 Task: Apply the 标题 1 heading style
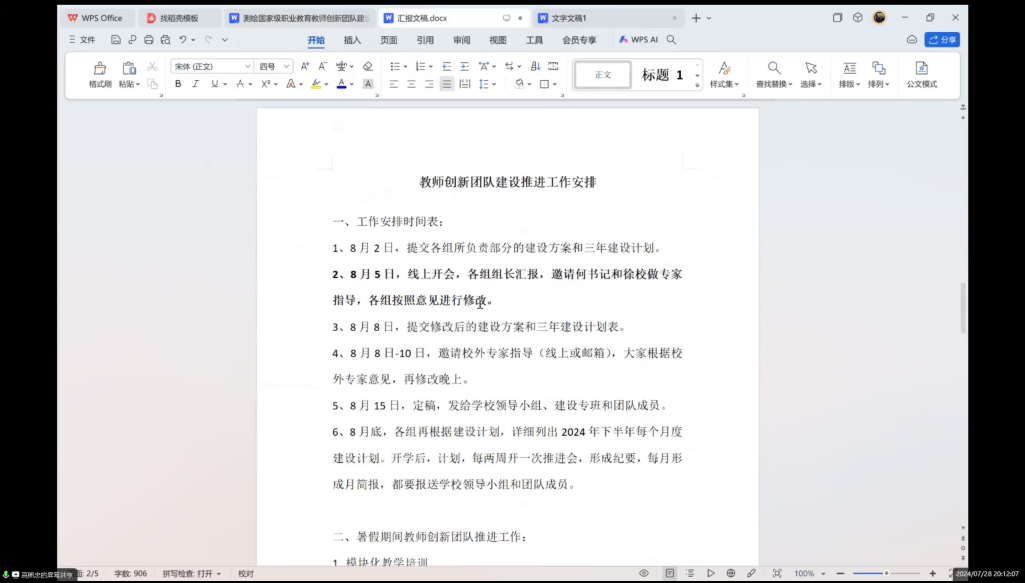click(x=662, y=75)
